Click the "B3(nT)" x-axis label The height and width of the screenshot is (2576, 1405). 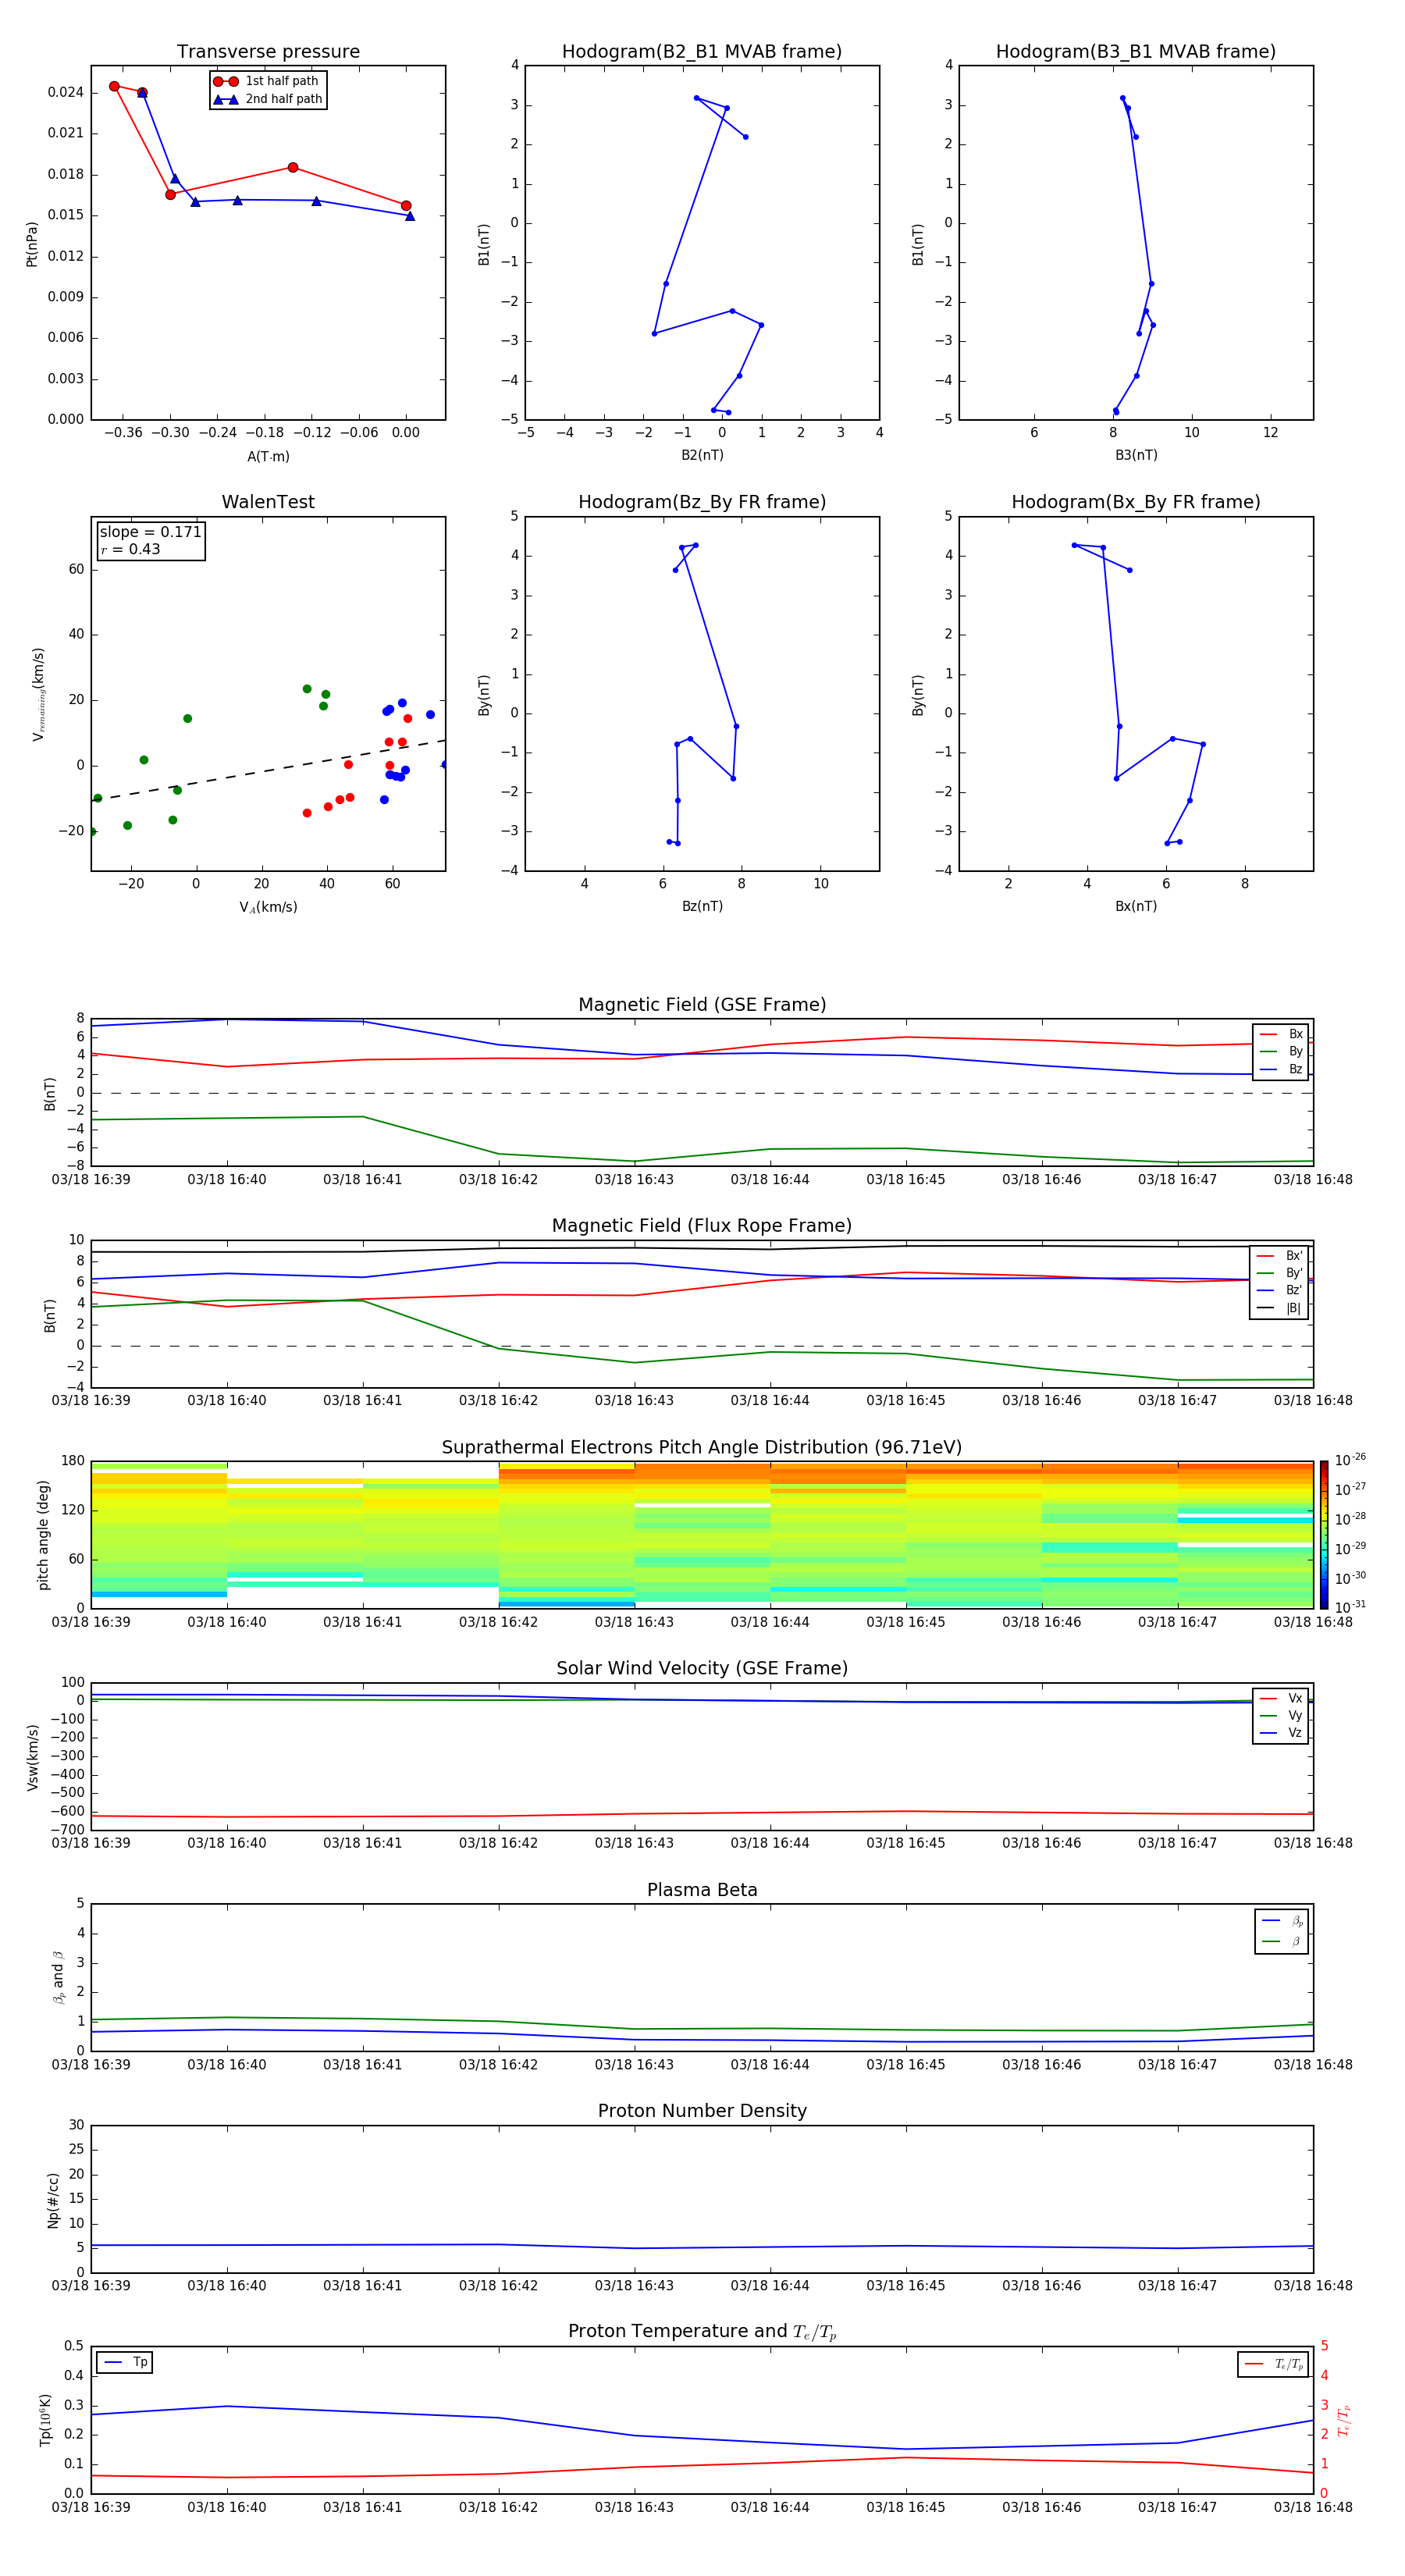[1136, 455]
